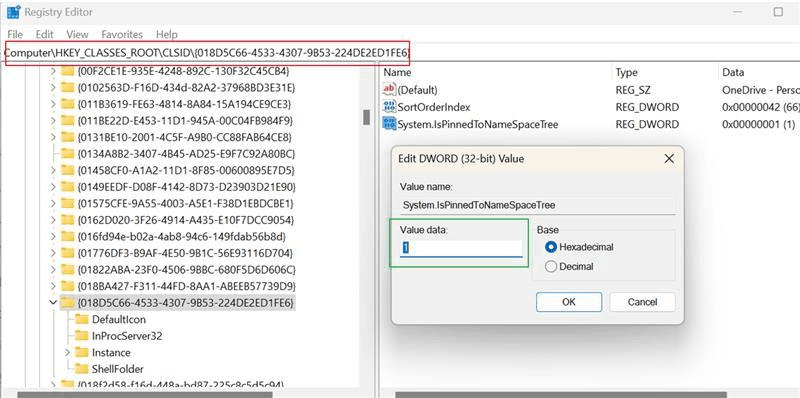Close the Edit DWORD (32-bit) Value dialog
Viewport: 800px width, 398px height.
[669, 159]
